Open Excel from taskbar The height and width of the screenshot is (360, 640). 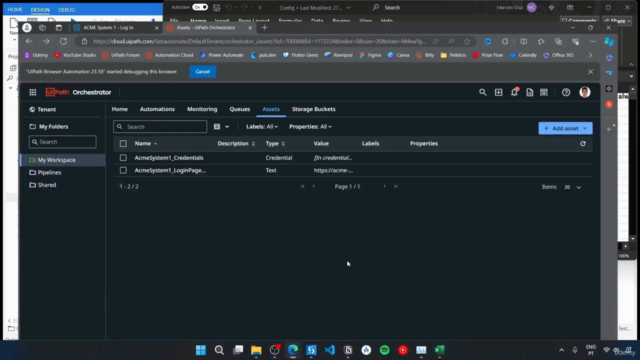point(440,350)
